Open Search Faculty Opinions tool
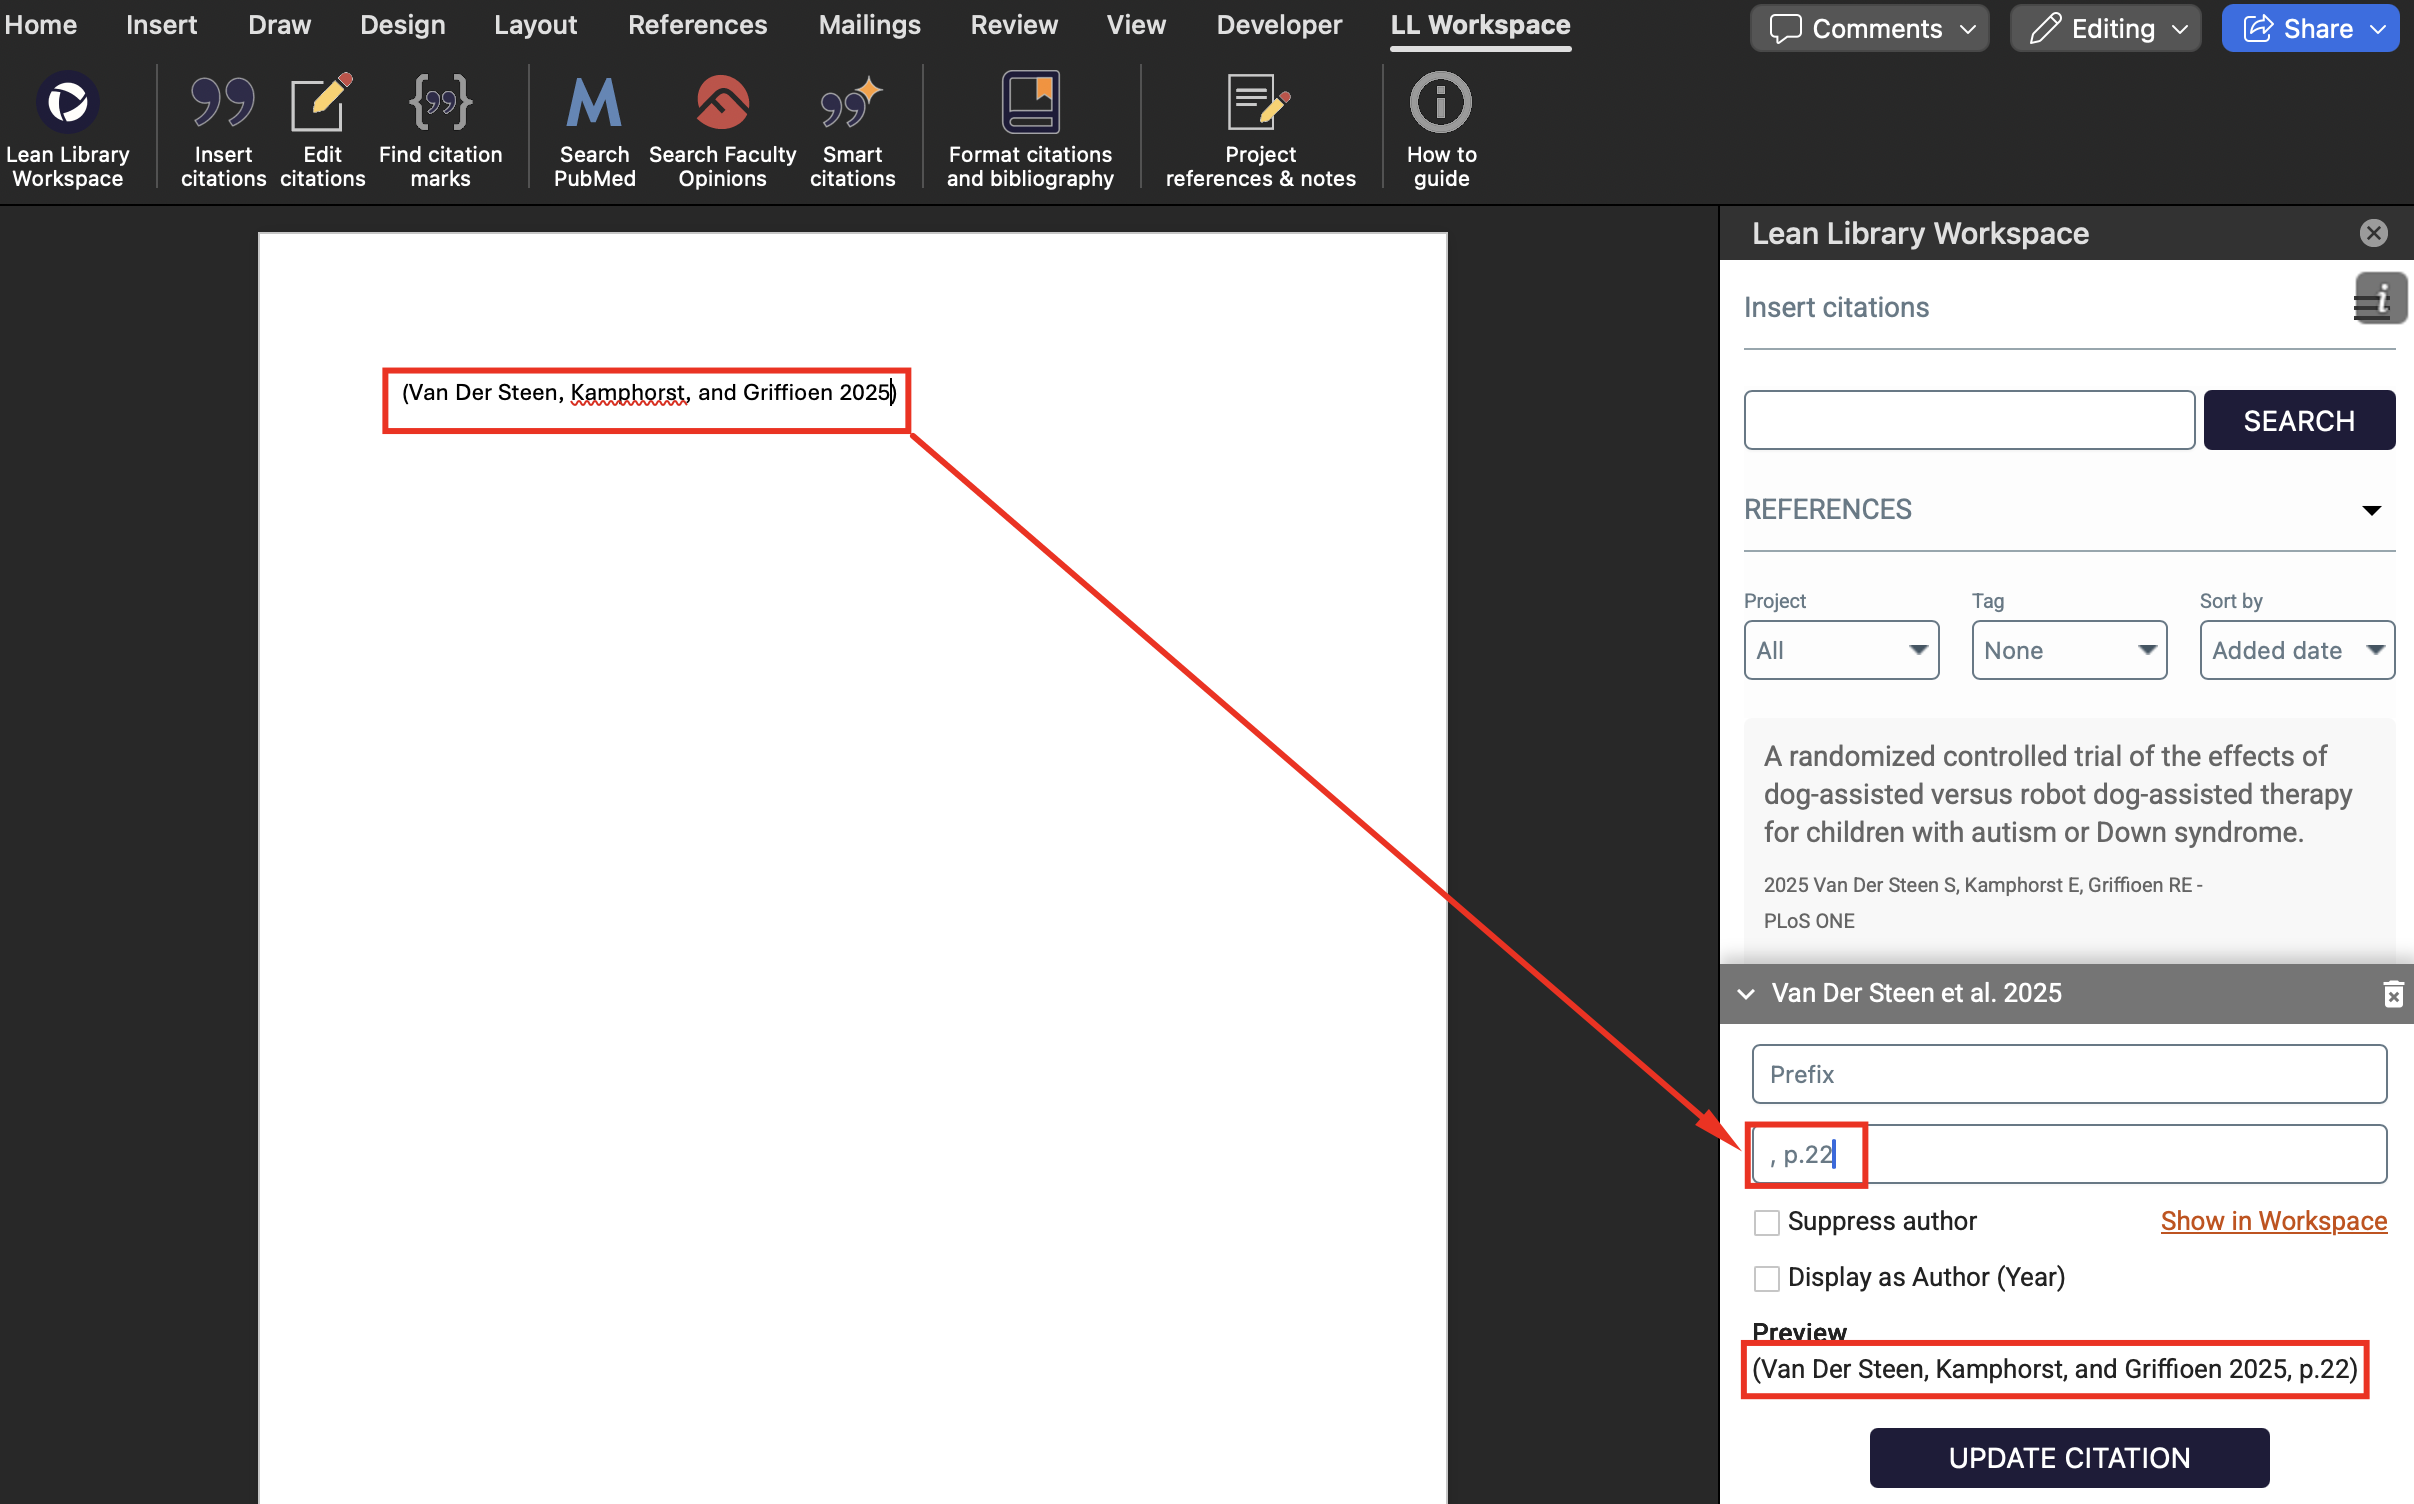The width and height of the screenshot is (2414, 1504). pos(722,102)
